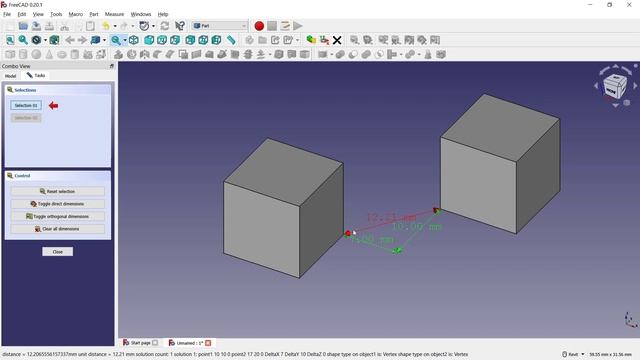Open the File menu
This screenshot has width=640, height=360.
point(7,14)
